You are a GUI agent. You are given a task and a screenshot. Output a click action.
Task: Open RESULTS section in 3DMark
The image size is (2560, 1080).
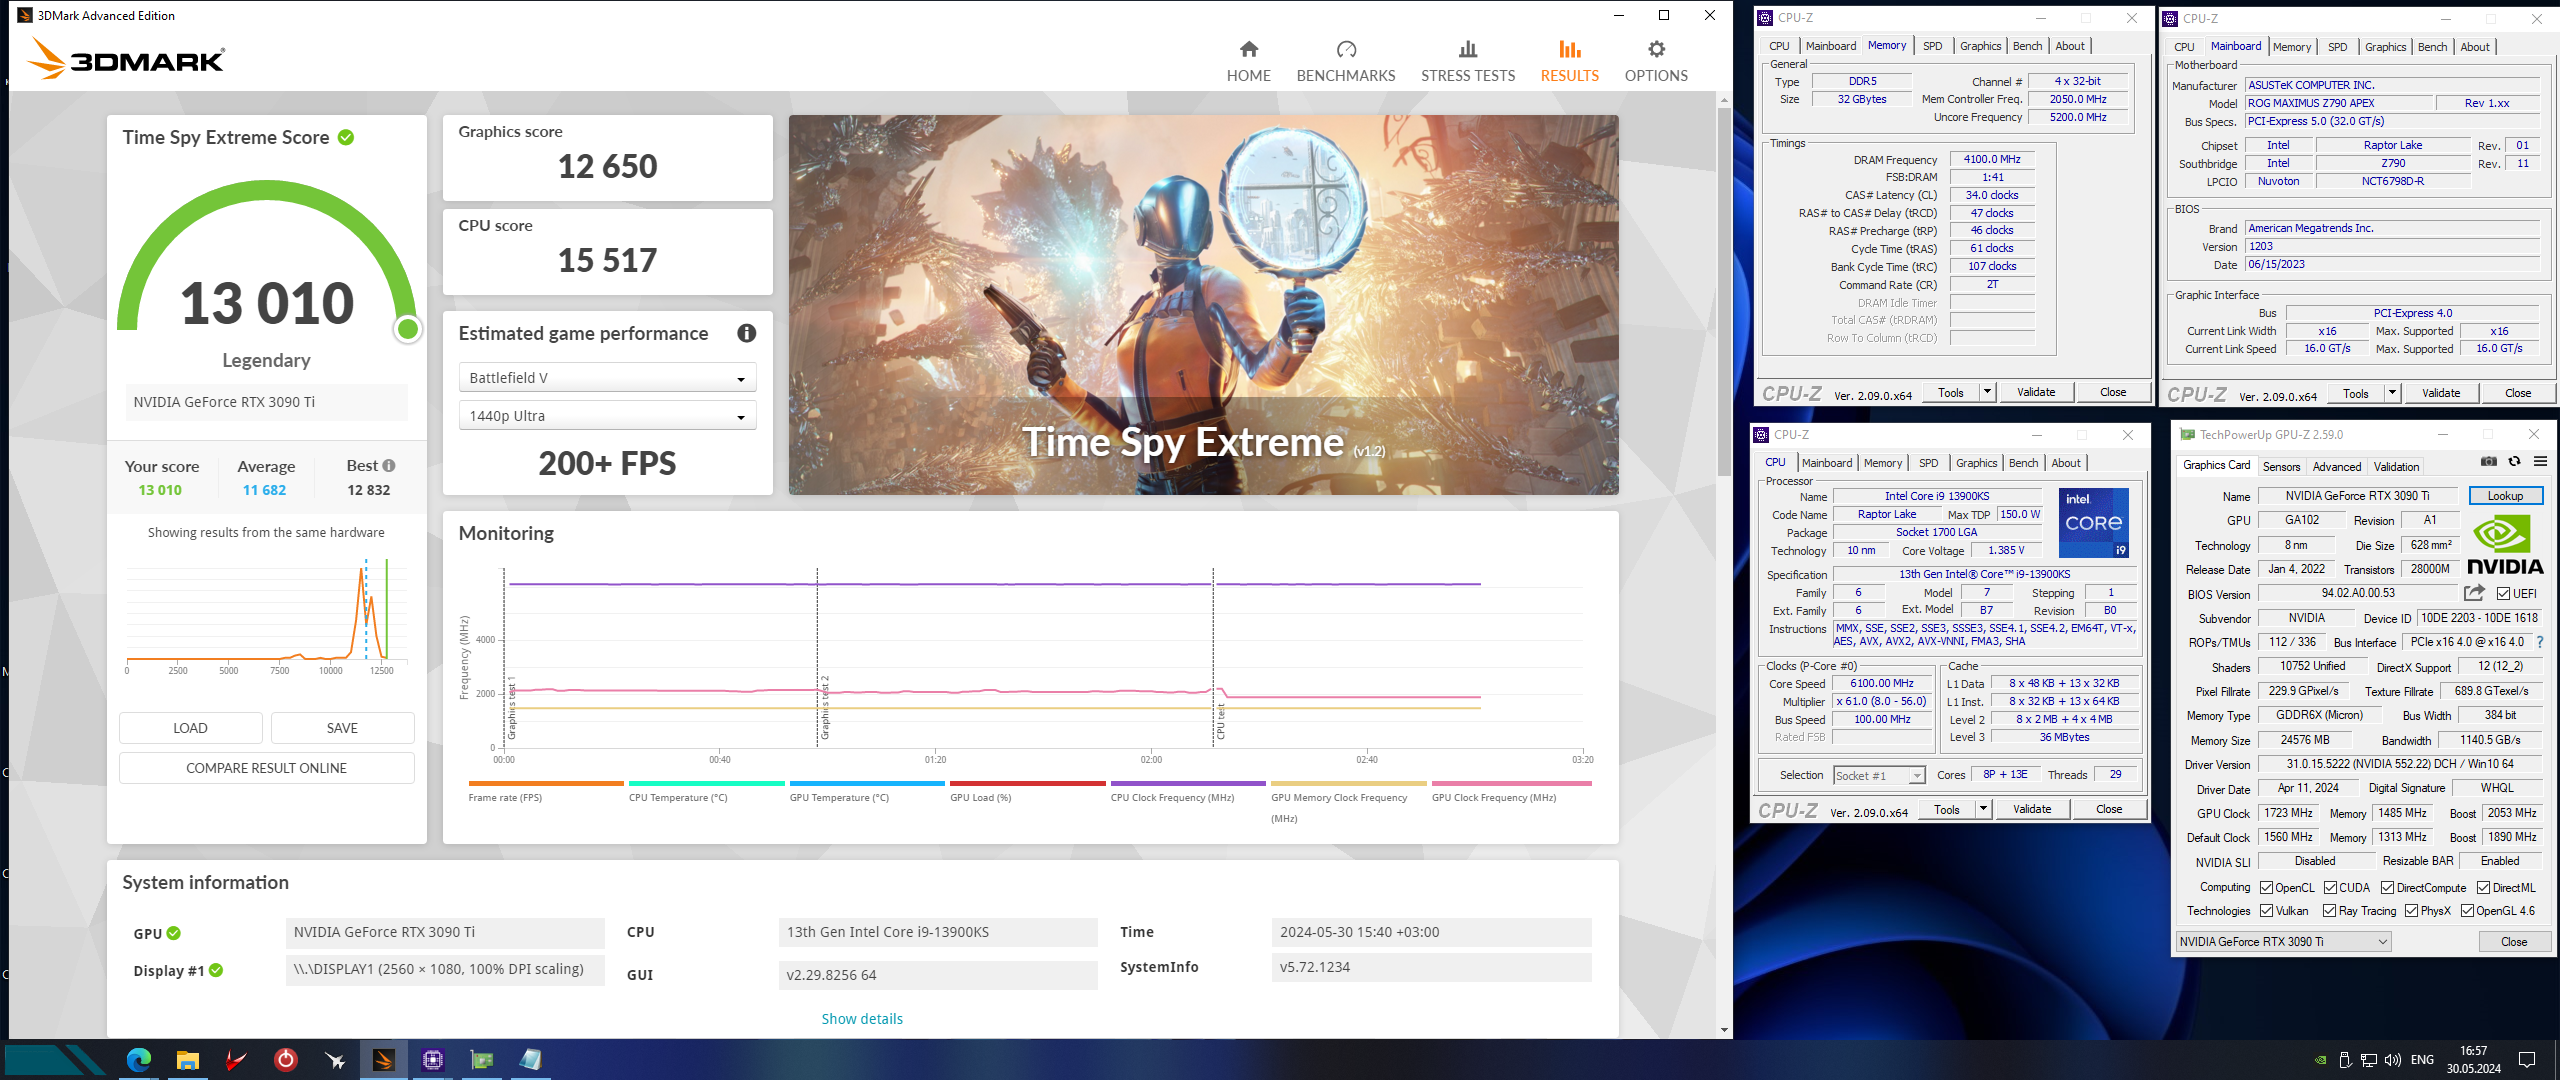1569,62
